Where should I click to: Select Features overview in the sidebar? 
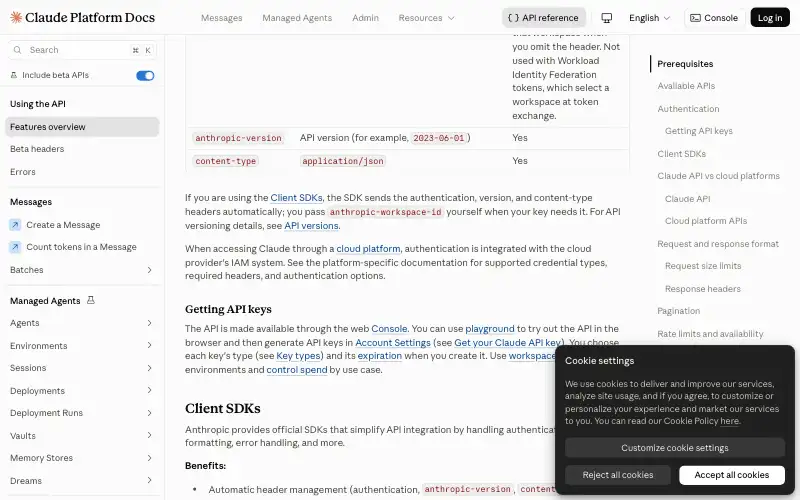(x=82, y=127)
